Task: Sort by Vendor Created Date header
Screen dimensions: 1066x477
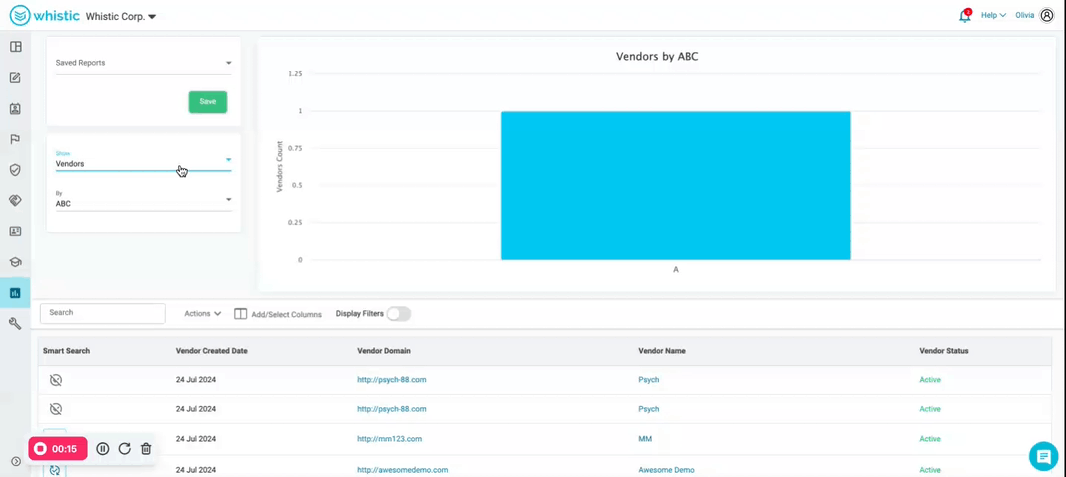Action: [x=211, y=351]
